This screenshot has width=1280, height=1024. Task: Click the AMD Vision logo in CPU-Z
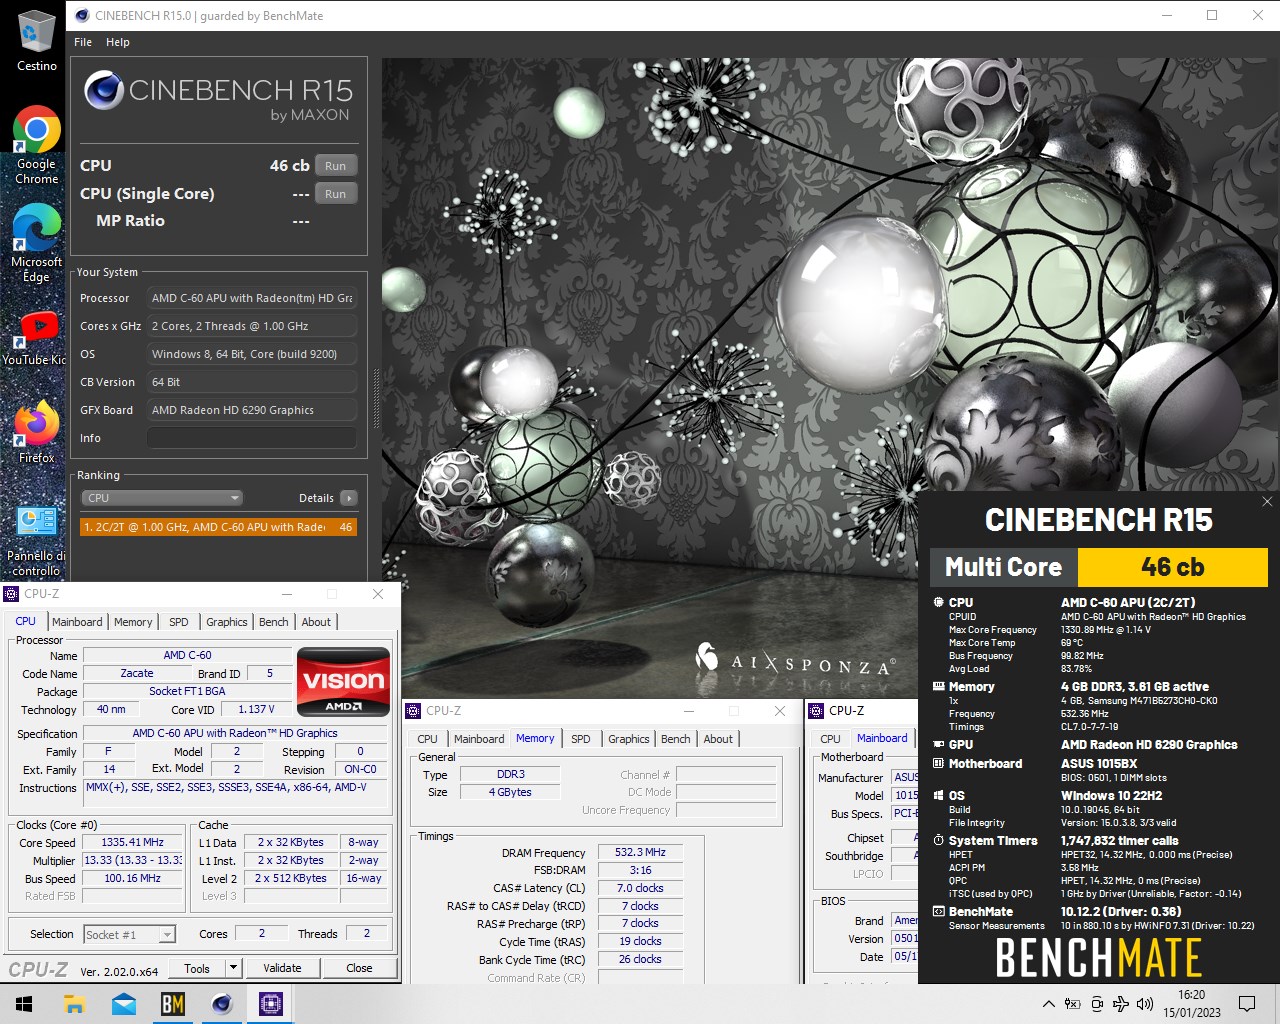(344, 682)
